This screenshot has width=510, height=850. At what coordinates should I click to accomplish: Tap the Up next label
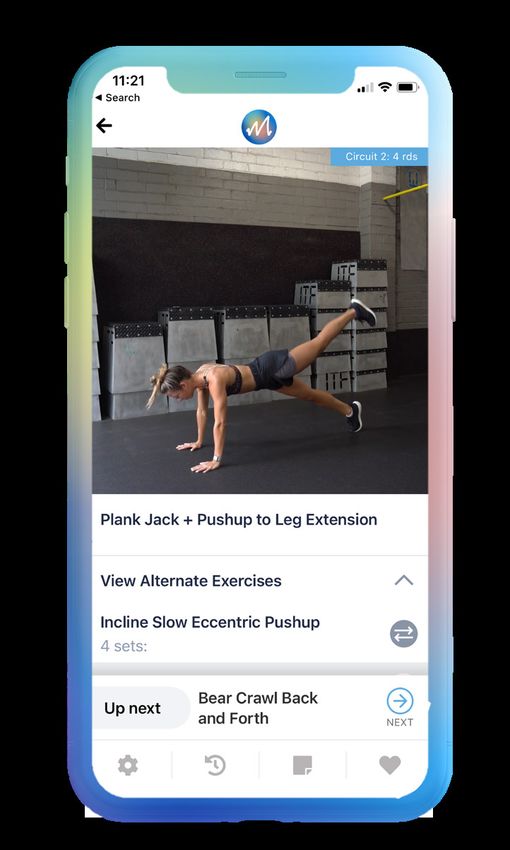coord(132,708)
